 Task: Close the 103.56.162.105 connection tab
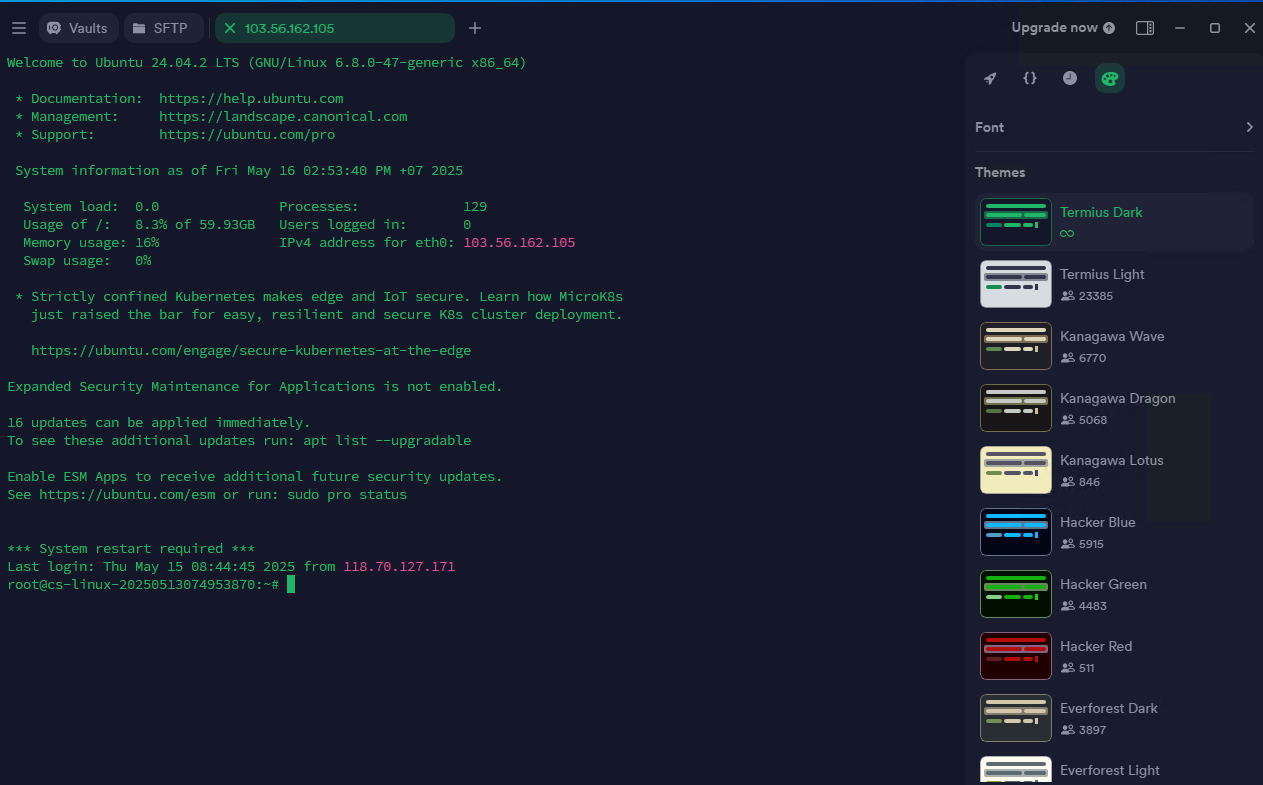[x=230, y=28]
